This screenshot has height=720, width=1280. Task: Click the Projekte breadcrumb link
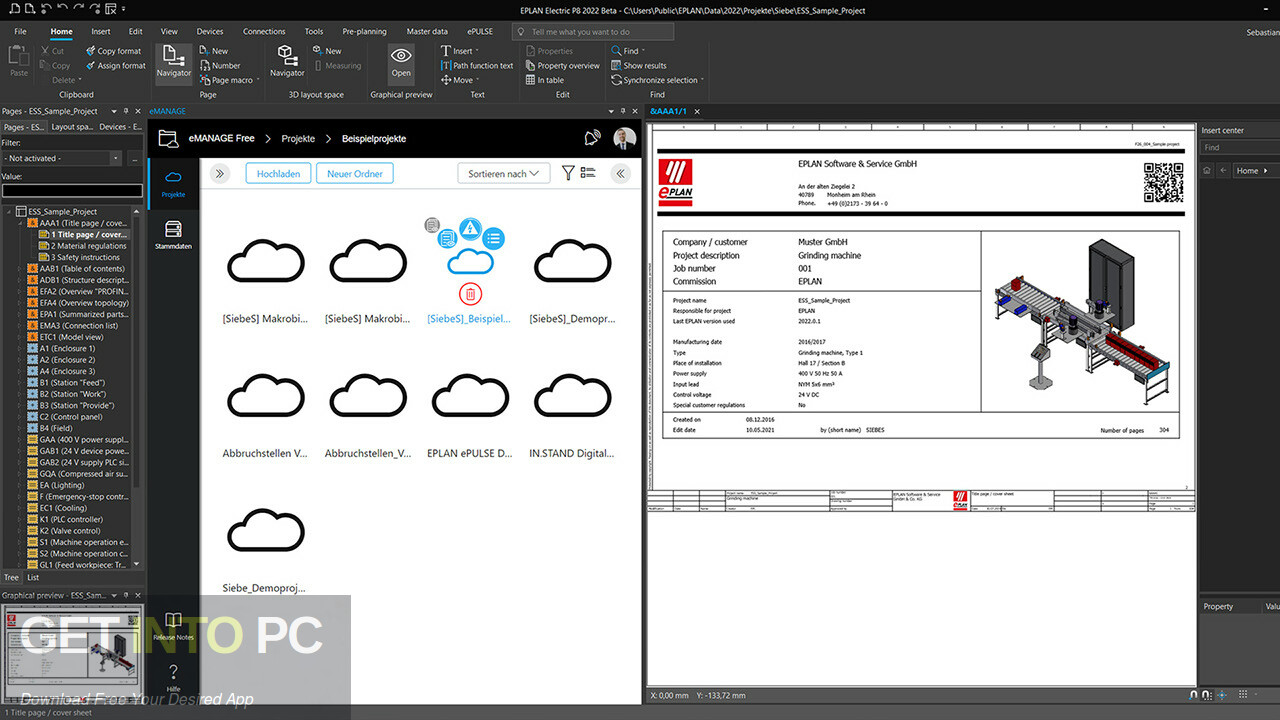pyautogui.click(x=298, y=139)
